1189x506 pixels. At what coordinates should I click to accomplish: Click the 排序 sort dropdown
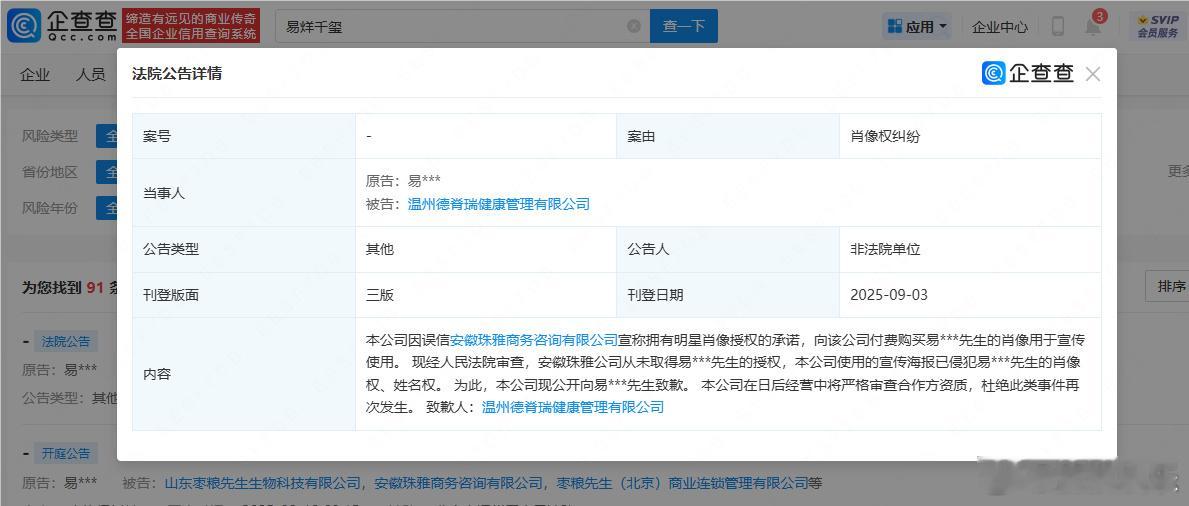1167,286
